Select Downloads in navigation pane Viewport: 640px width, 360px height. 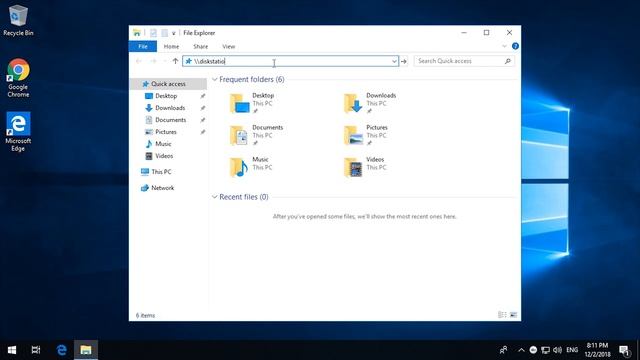coord(170,108)
